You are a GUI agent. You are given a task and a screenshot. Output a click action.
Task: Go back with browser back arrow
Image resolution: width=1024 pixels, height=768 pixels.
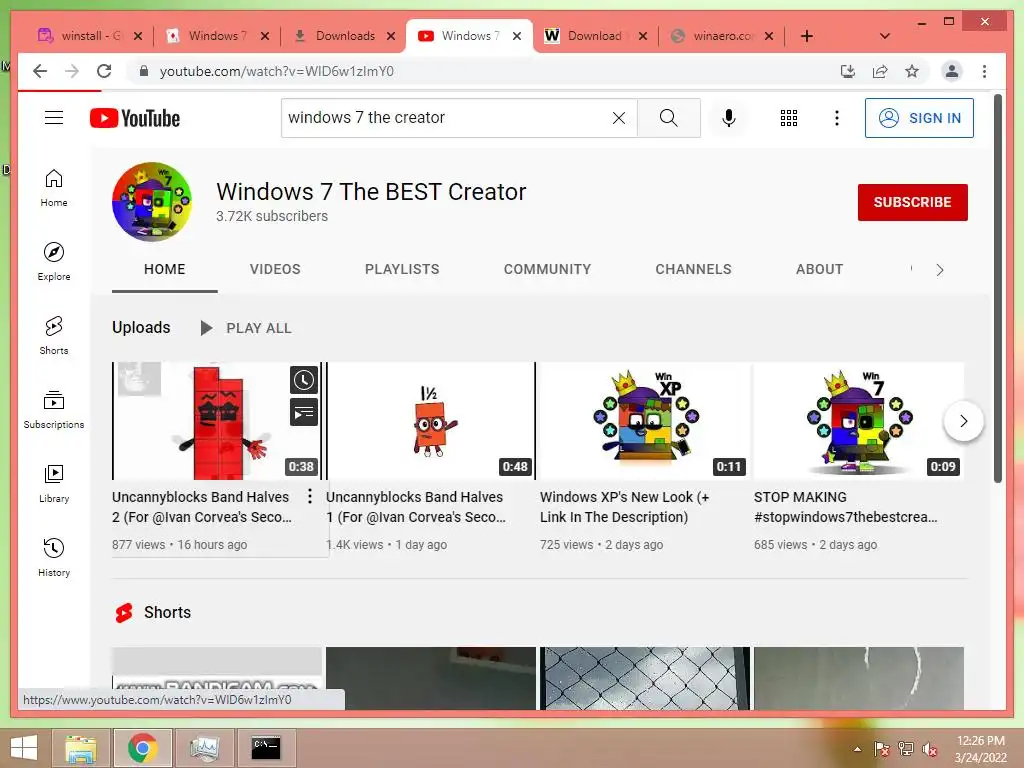40,71
